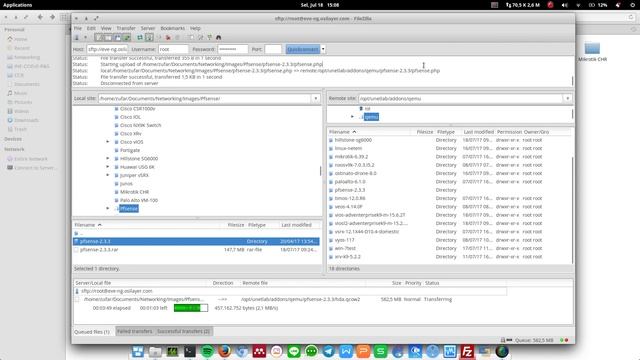Open the Transfer menu

coord(126,28)
